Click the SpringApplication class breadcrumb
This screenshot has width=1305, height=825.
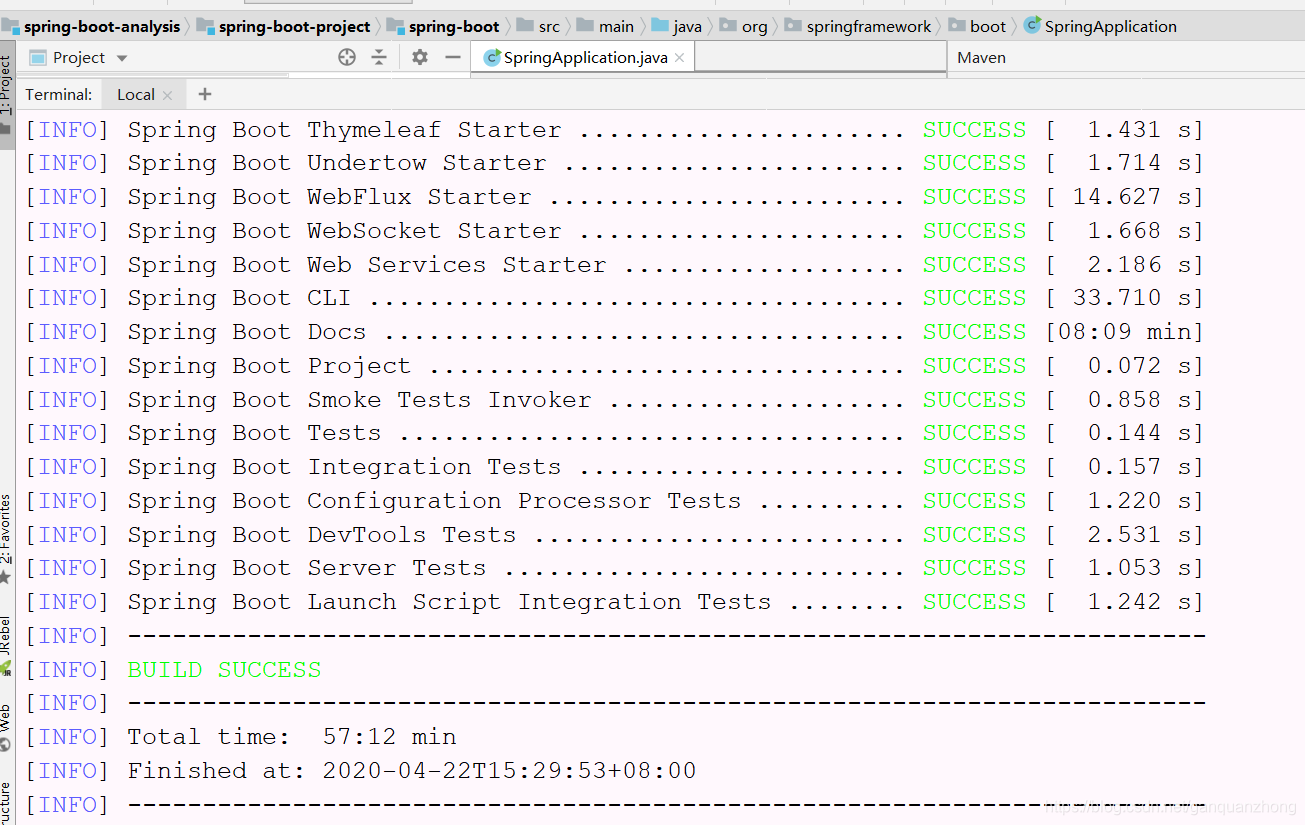pyautogui.click(x=1100, y=27)
